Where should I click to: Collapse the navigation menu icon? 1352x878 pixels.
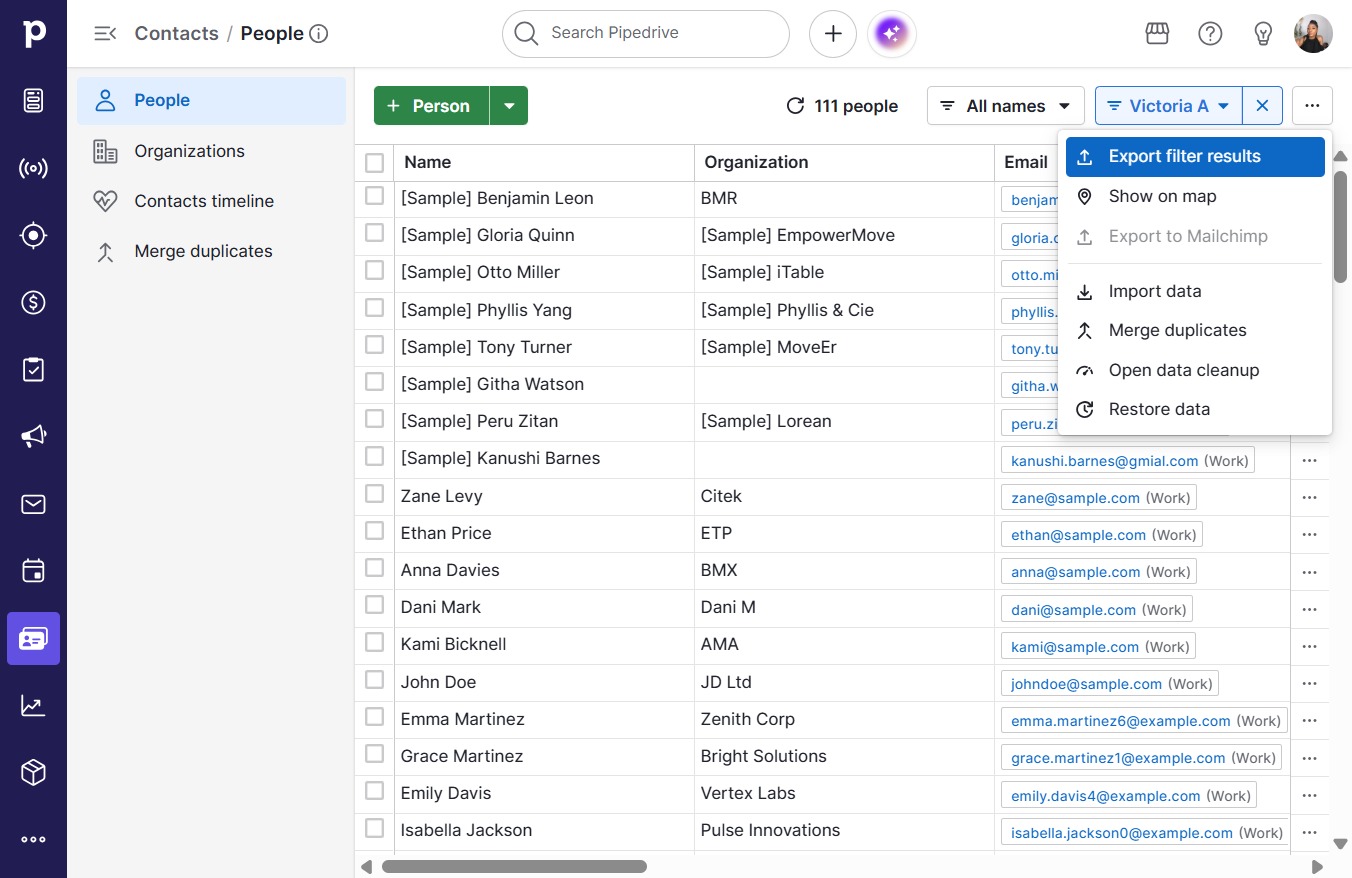click(x=104, y=34)
